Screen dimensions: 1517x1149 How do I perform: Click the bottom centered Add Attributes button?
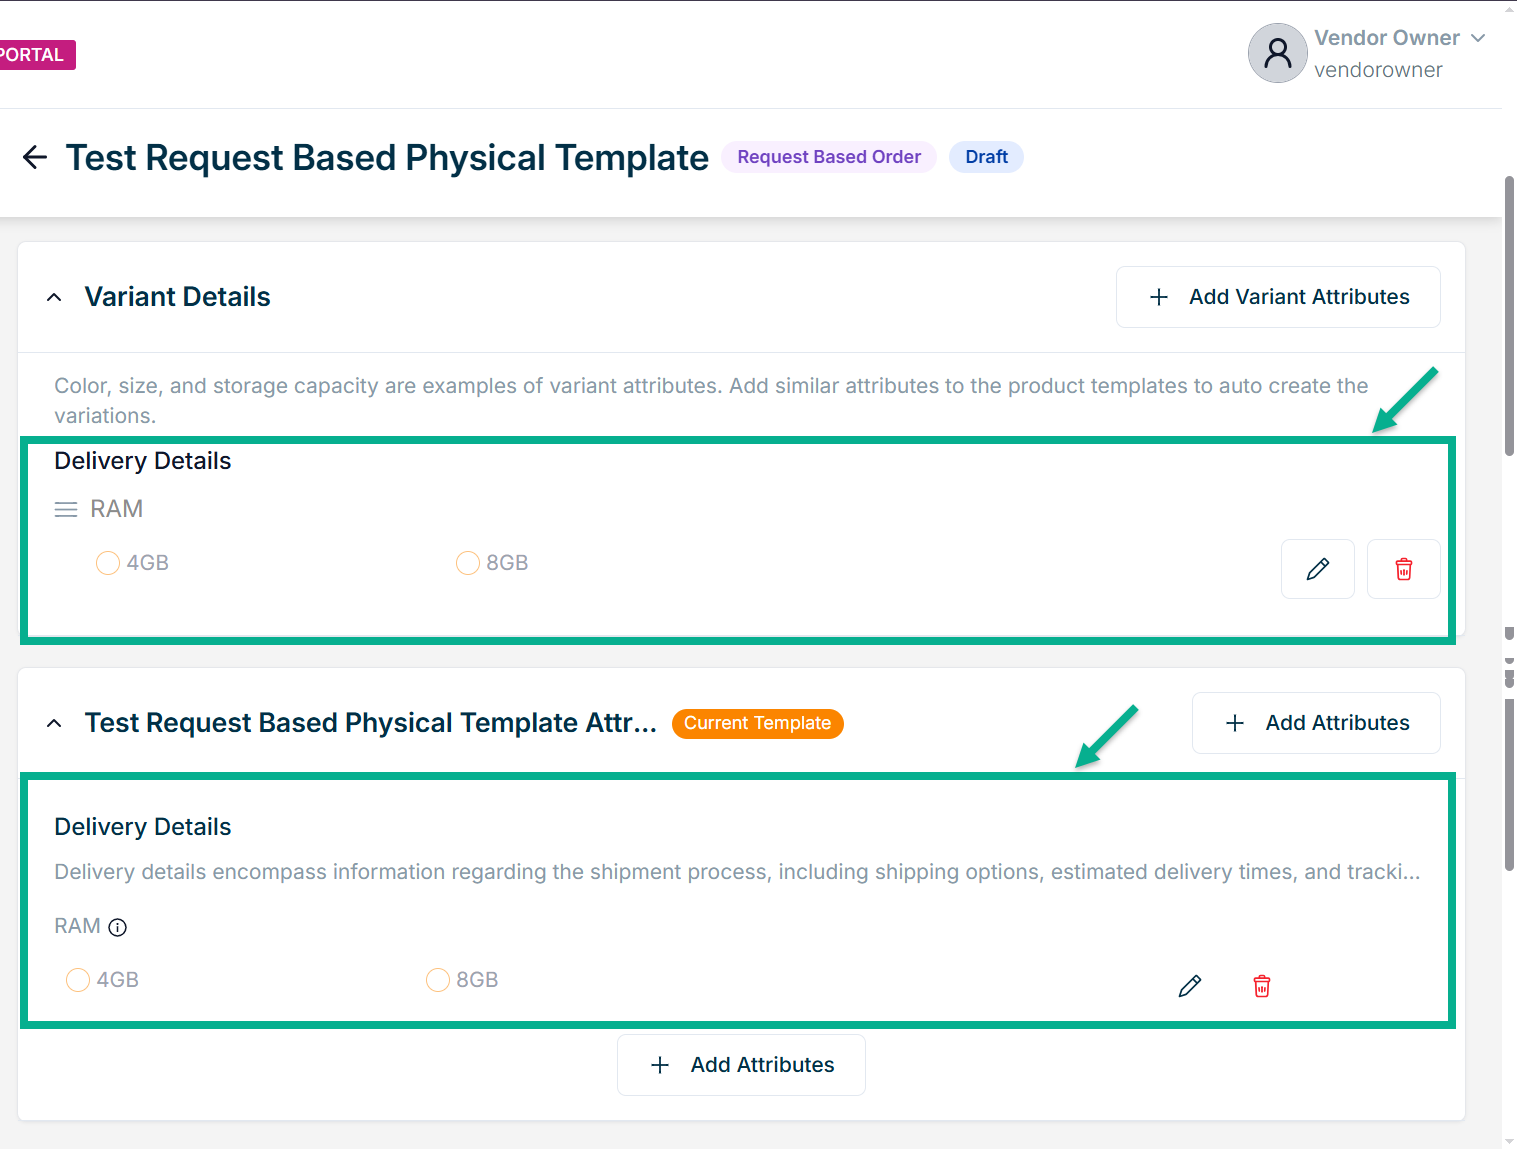pos(741,1065)
